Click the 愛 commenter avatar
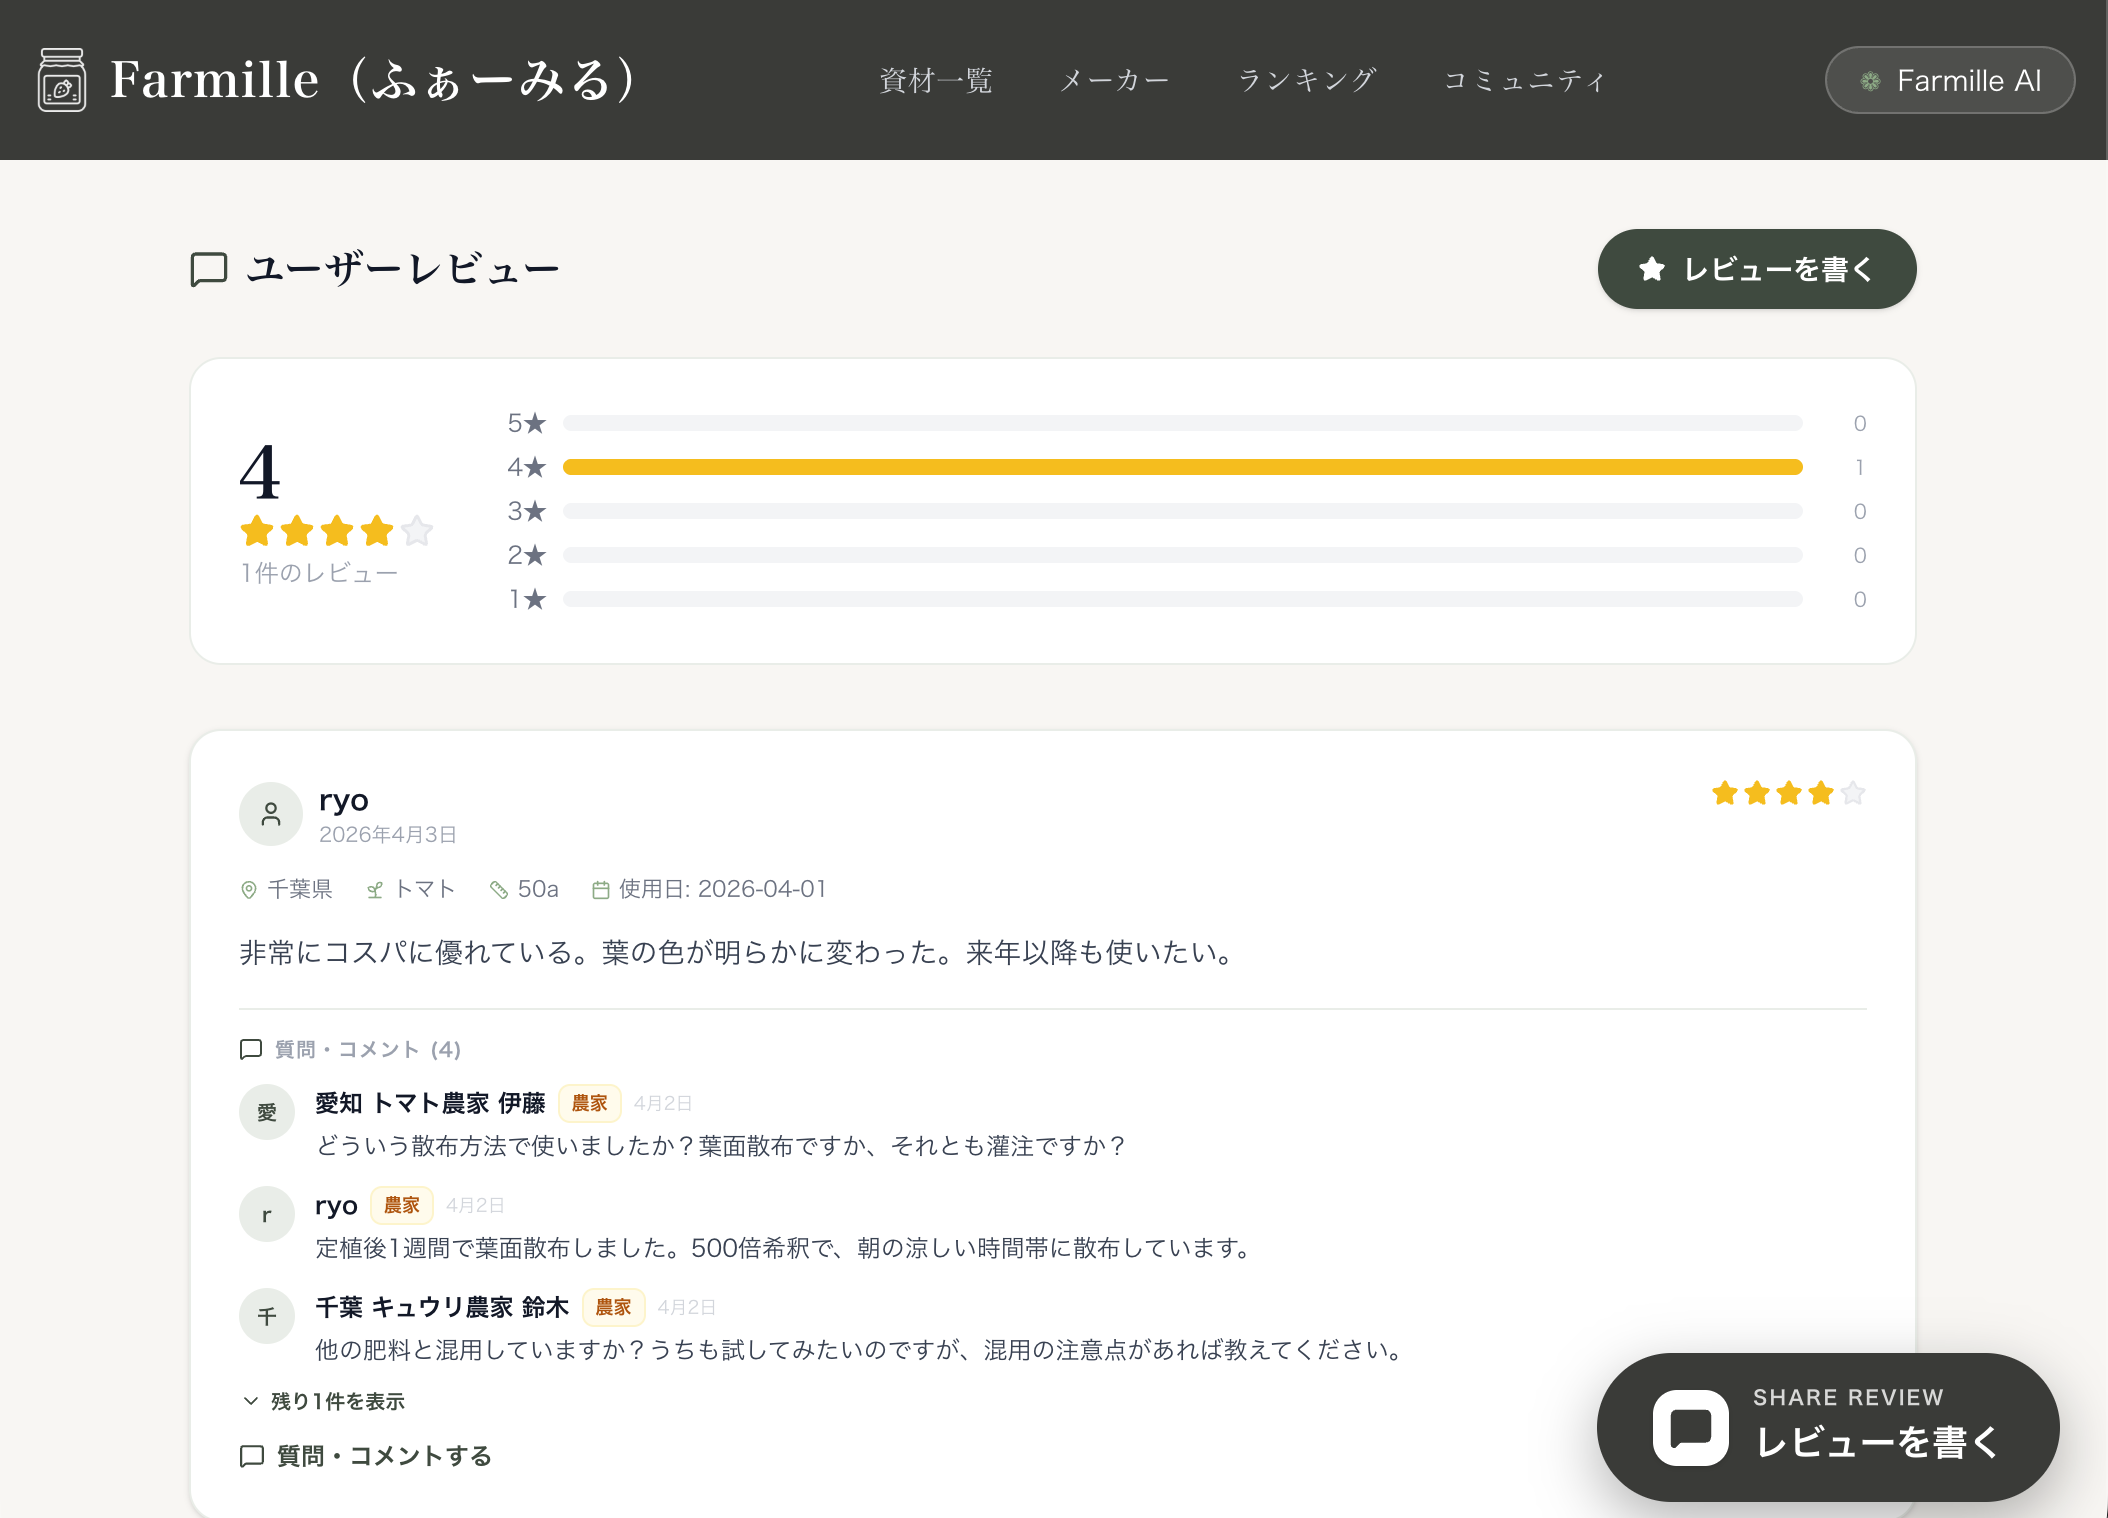The image size is (2108, 1518). (267, 1112)
